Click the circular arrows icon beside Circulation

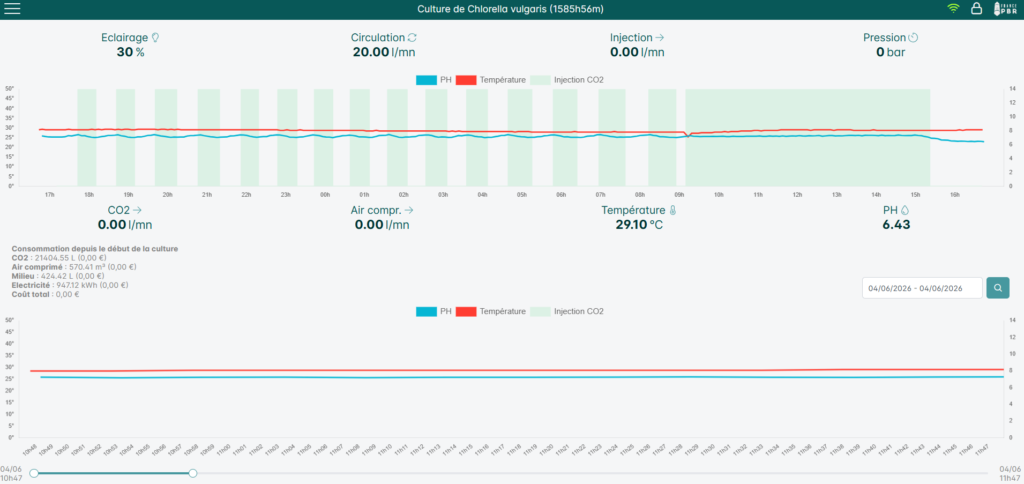point(412,38)
